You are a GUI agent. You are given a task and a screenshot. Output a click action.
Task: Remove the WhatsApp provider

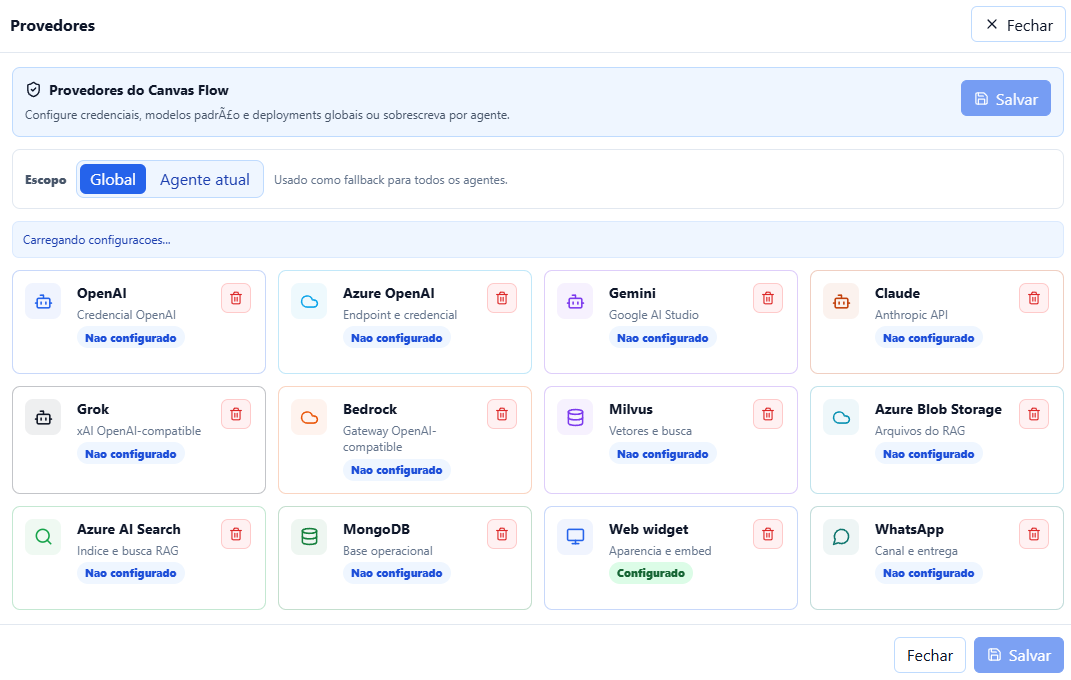click(1034, 535)
